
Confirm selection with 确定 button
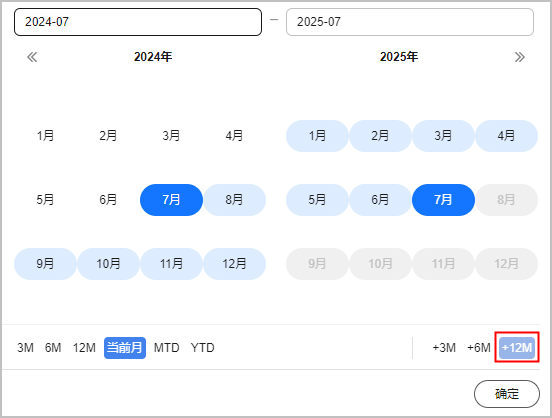[x=507, y=394]
